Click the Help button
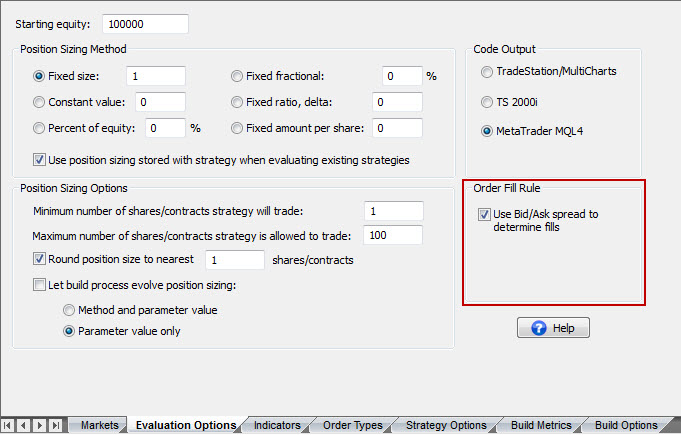681x435 pixels. coord(553,328)
